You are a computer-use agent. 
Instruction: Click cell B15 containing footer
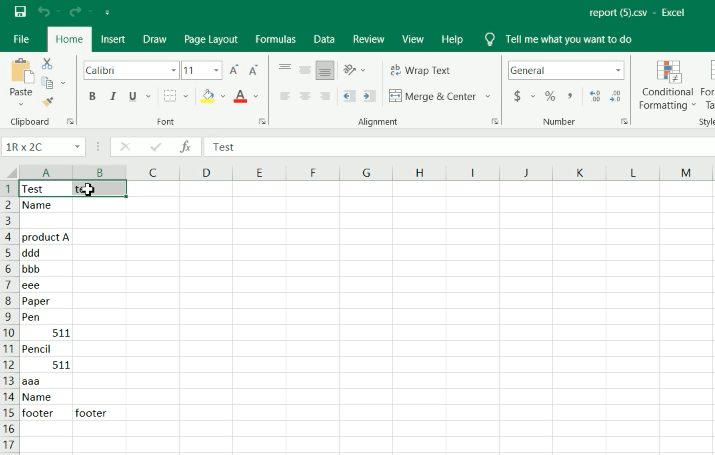(x=99, y=413)
